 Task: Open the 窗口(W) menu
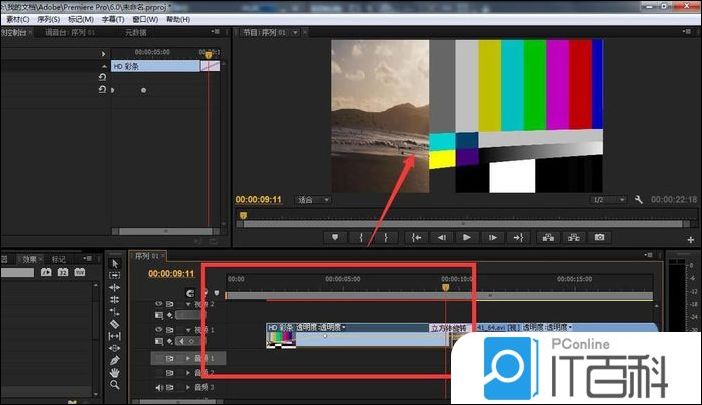click(146, 19)
